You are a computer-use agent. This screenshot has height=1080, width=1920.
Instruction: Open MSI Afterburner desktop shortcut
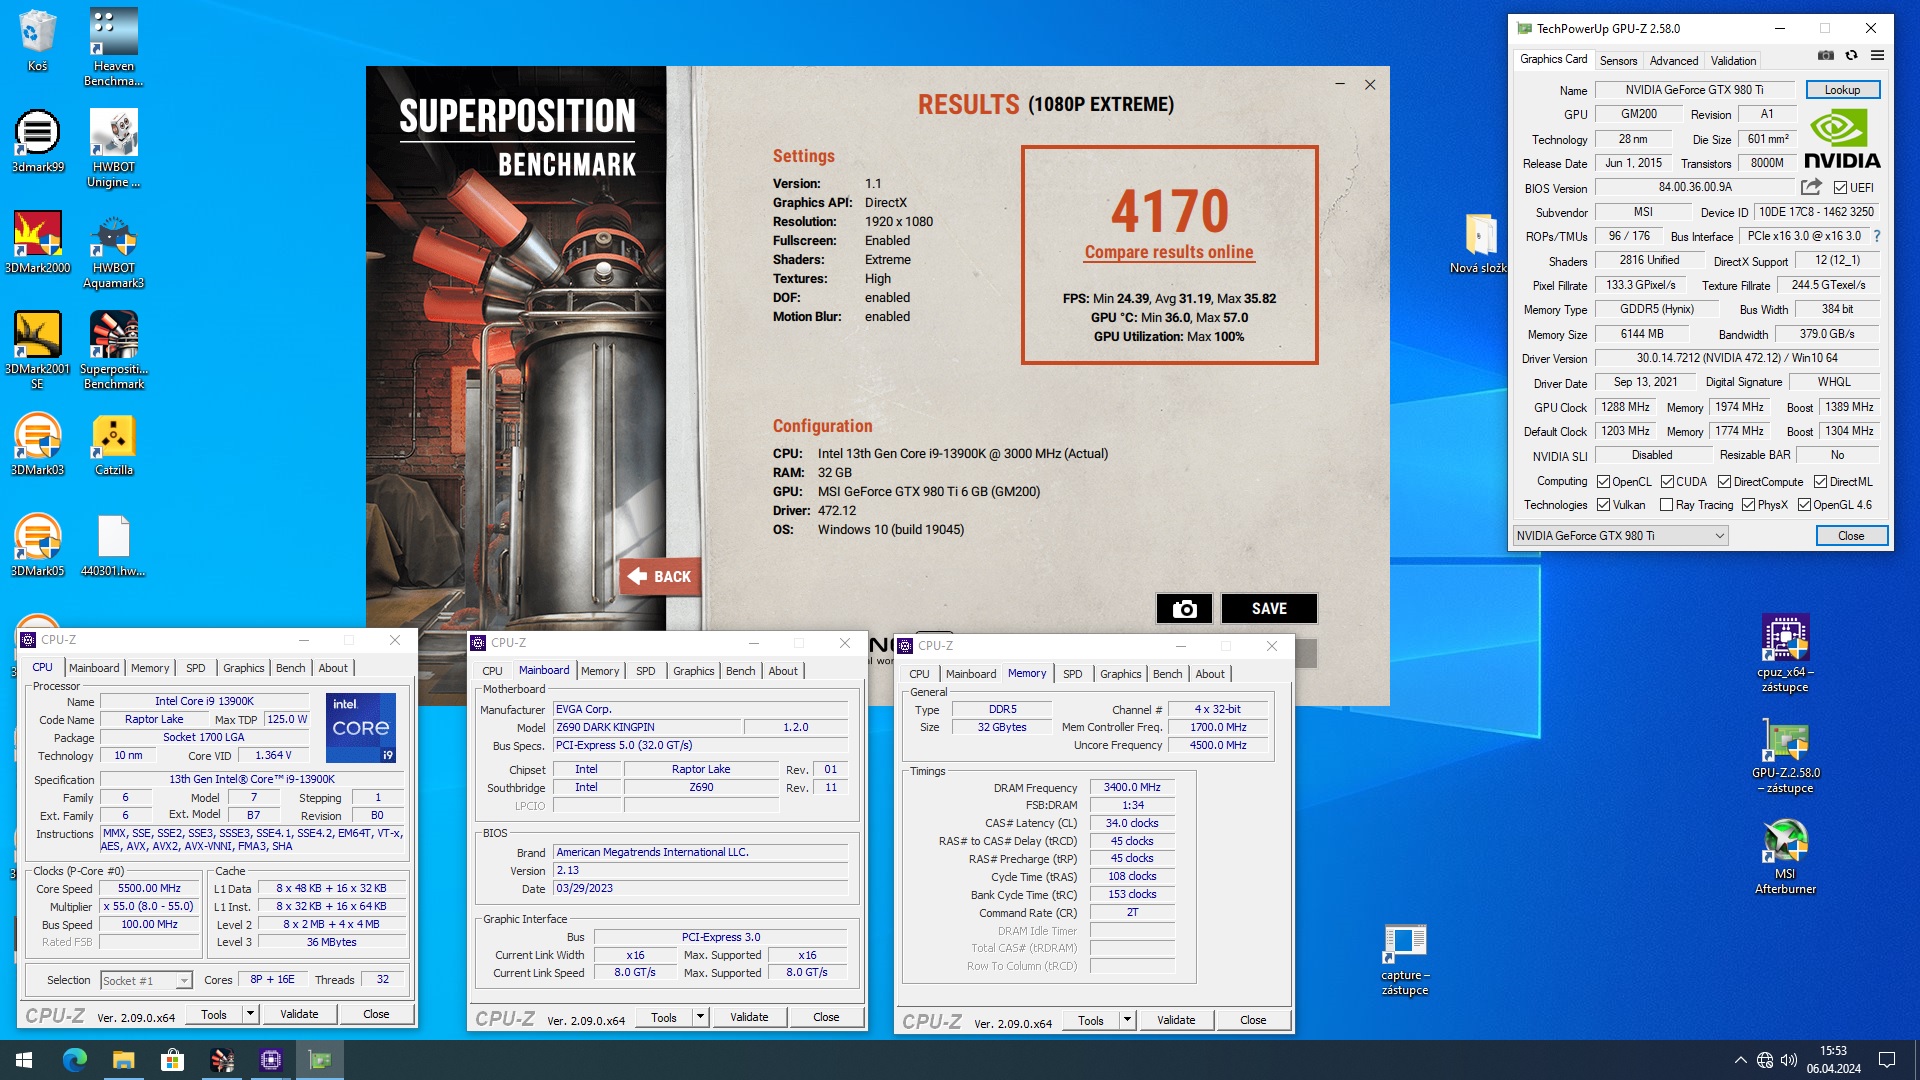pos(1785,856)
